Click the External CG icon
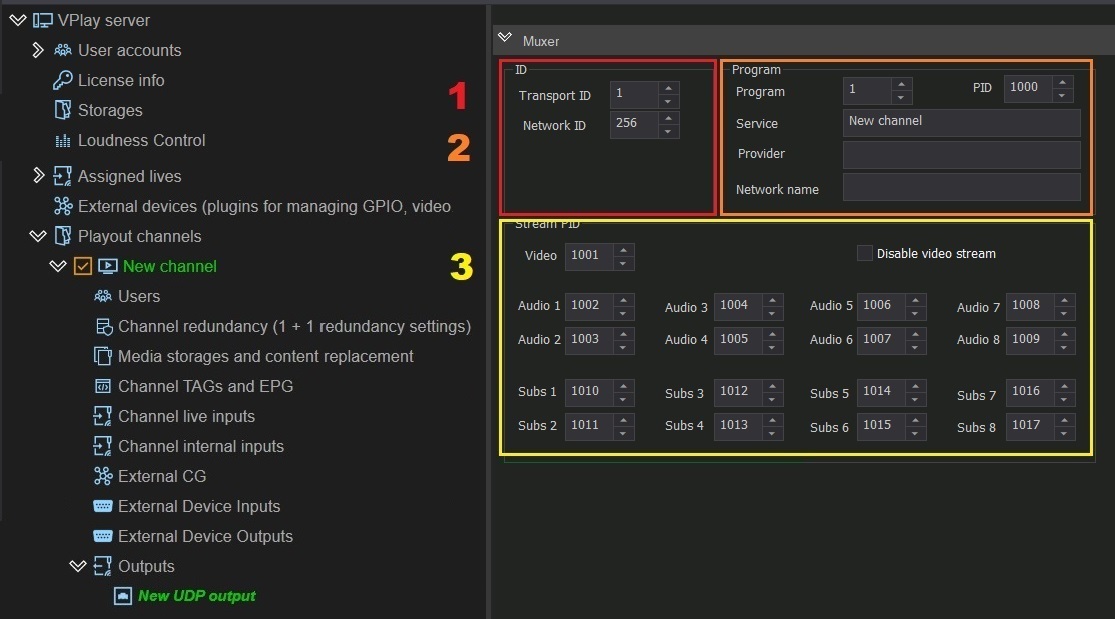Screen dimensions: 1115x619 [x=103, y=476]
